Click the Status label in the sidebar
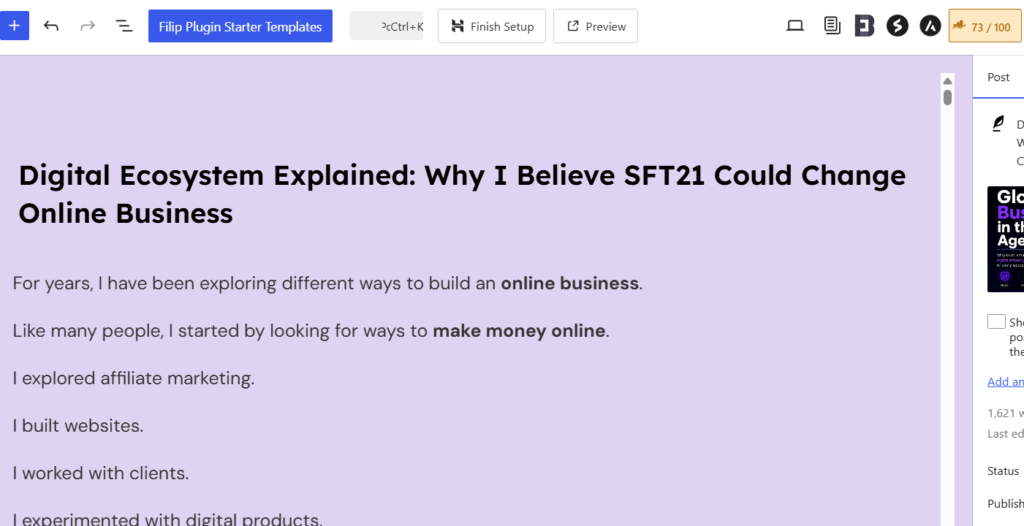Screen dimensions: 1024x526 (1003, 470)
